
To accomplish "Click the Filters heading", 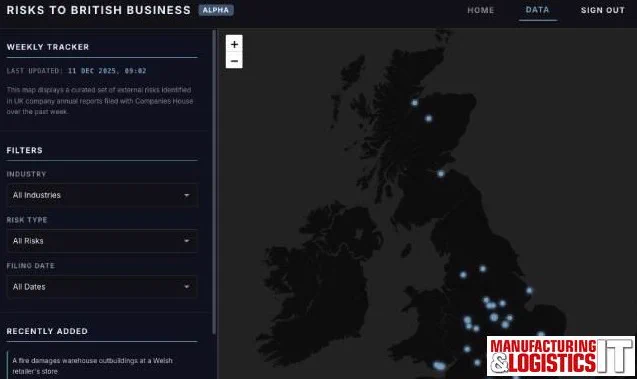I will 24,150.
